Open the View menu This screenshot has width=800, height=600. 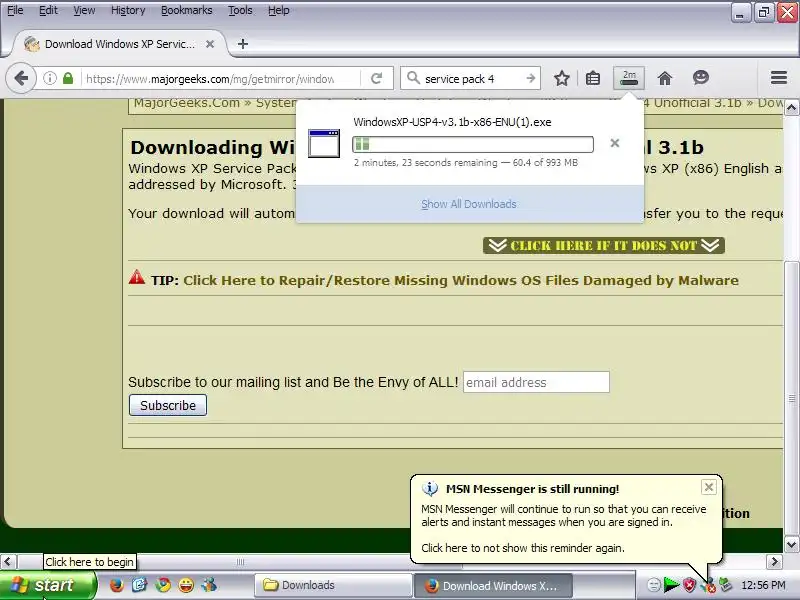84,10
